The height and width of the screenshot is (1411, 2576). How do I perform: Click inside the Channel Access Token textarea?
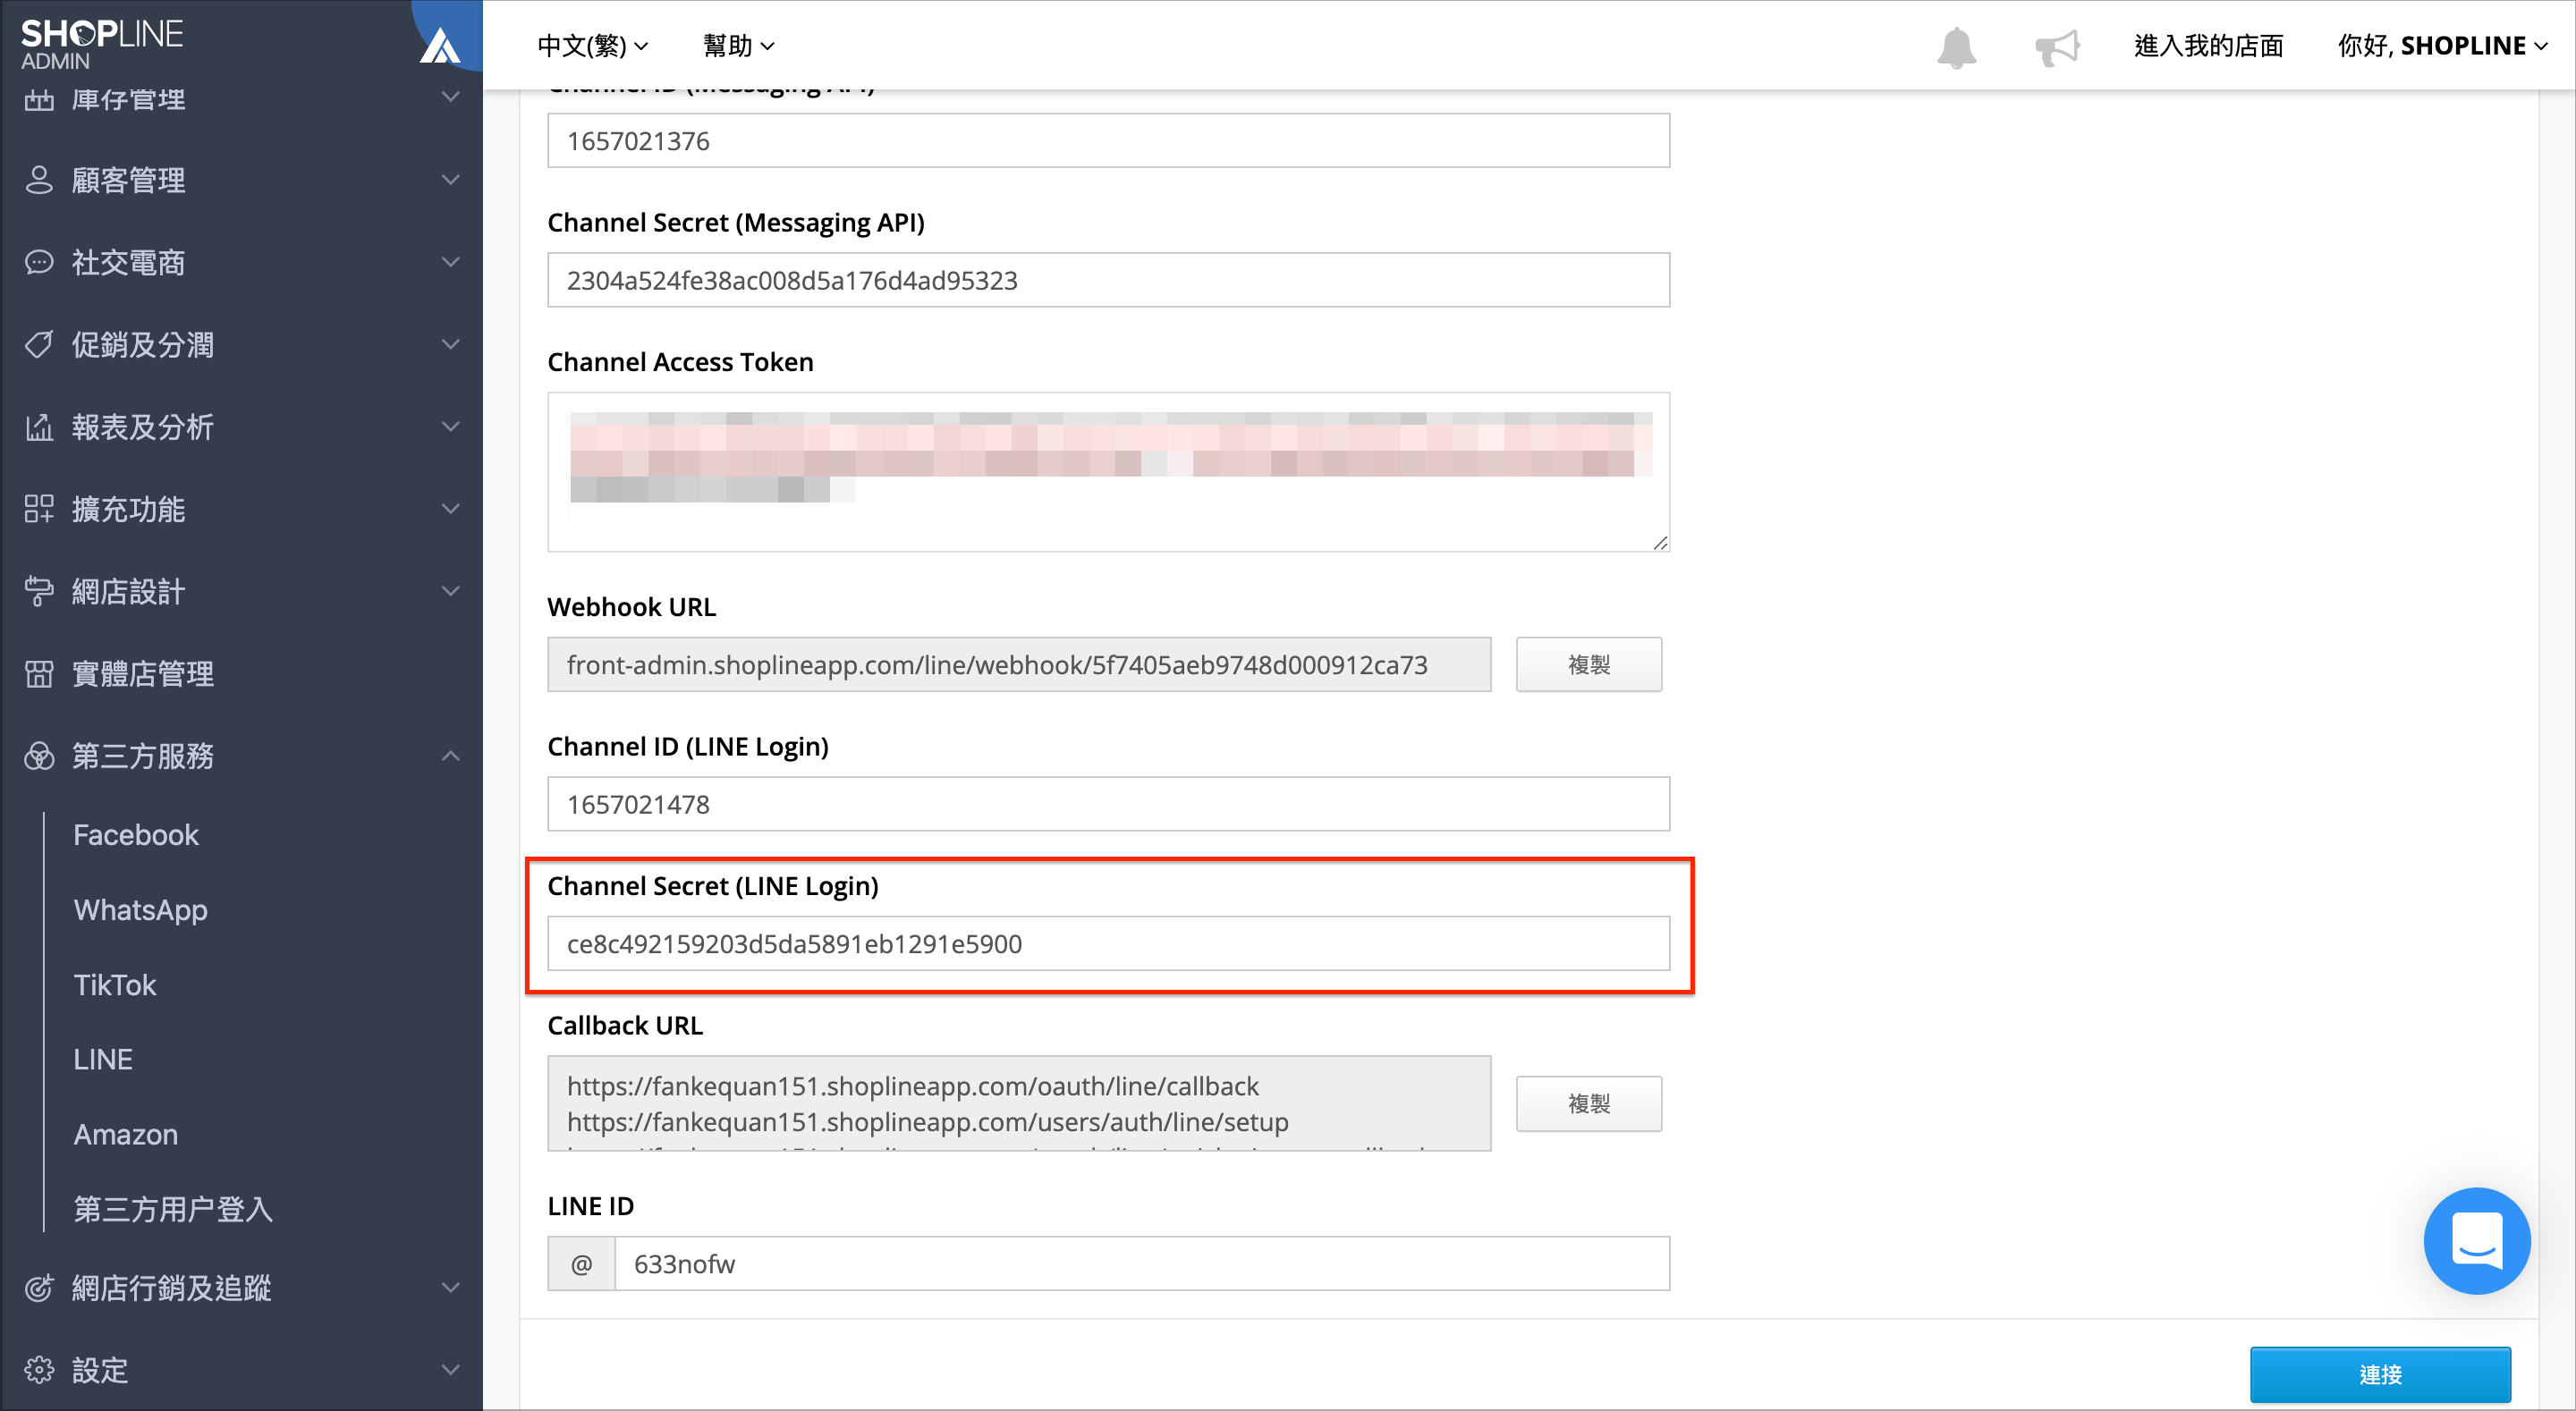tap(1108, 472)
